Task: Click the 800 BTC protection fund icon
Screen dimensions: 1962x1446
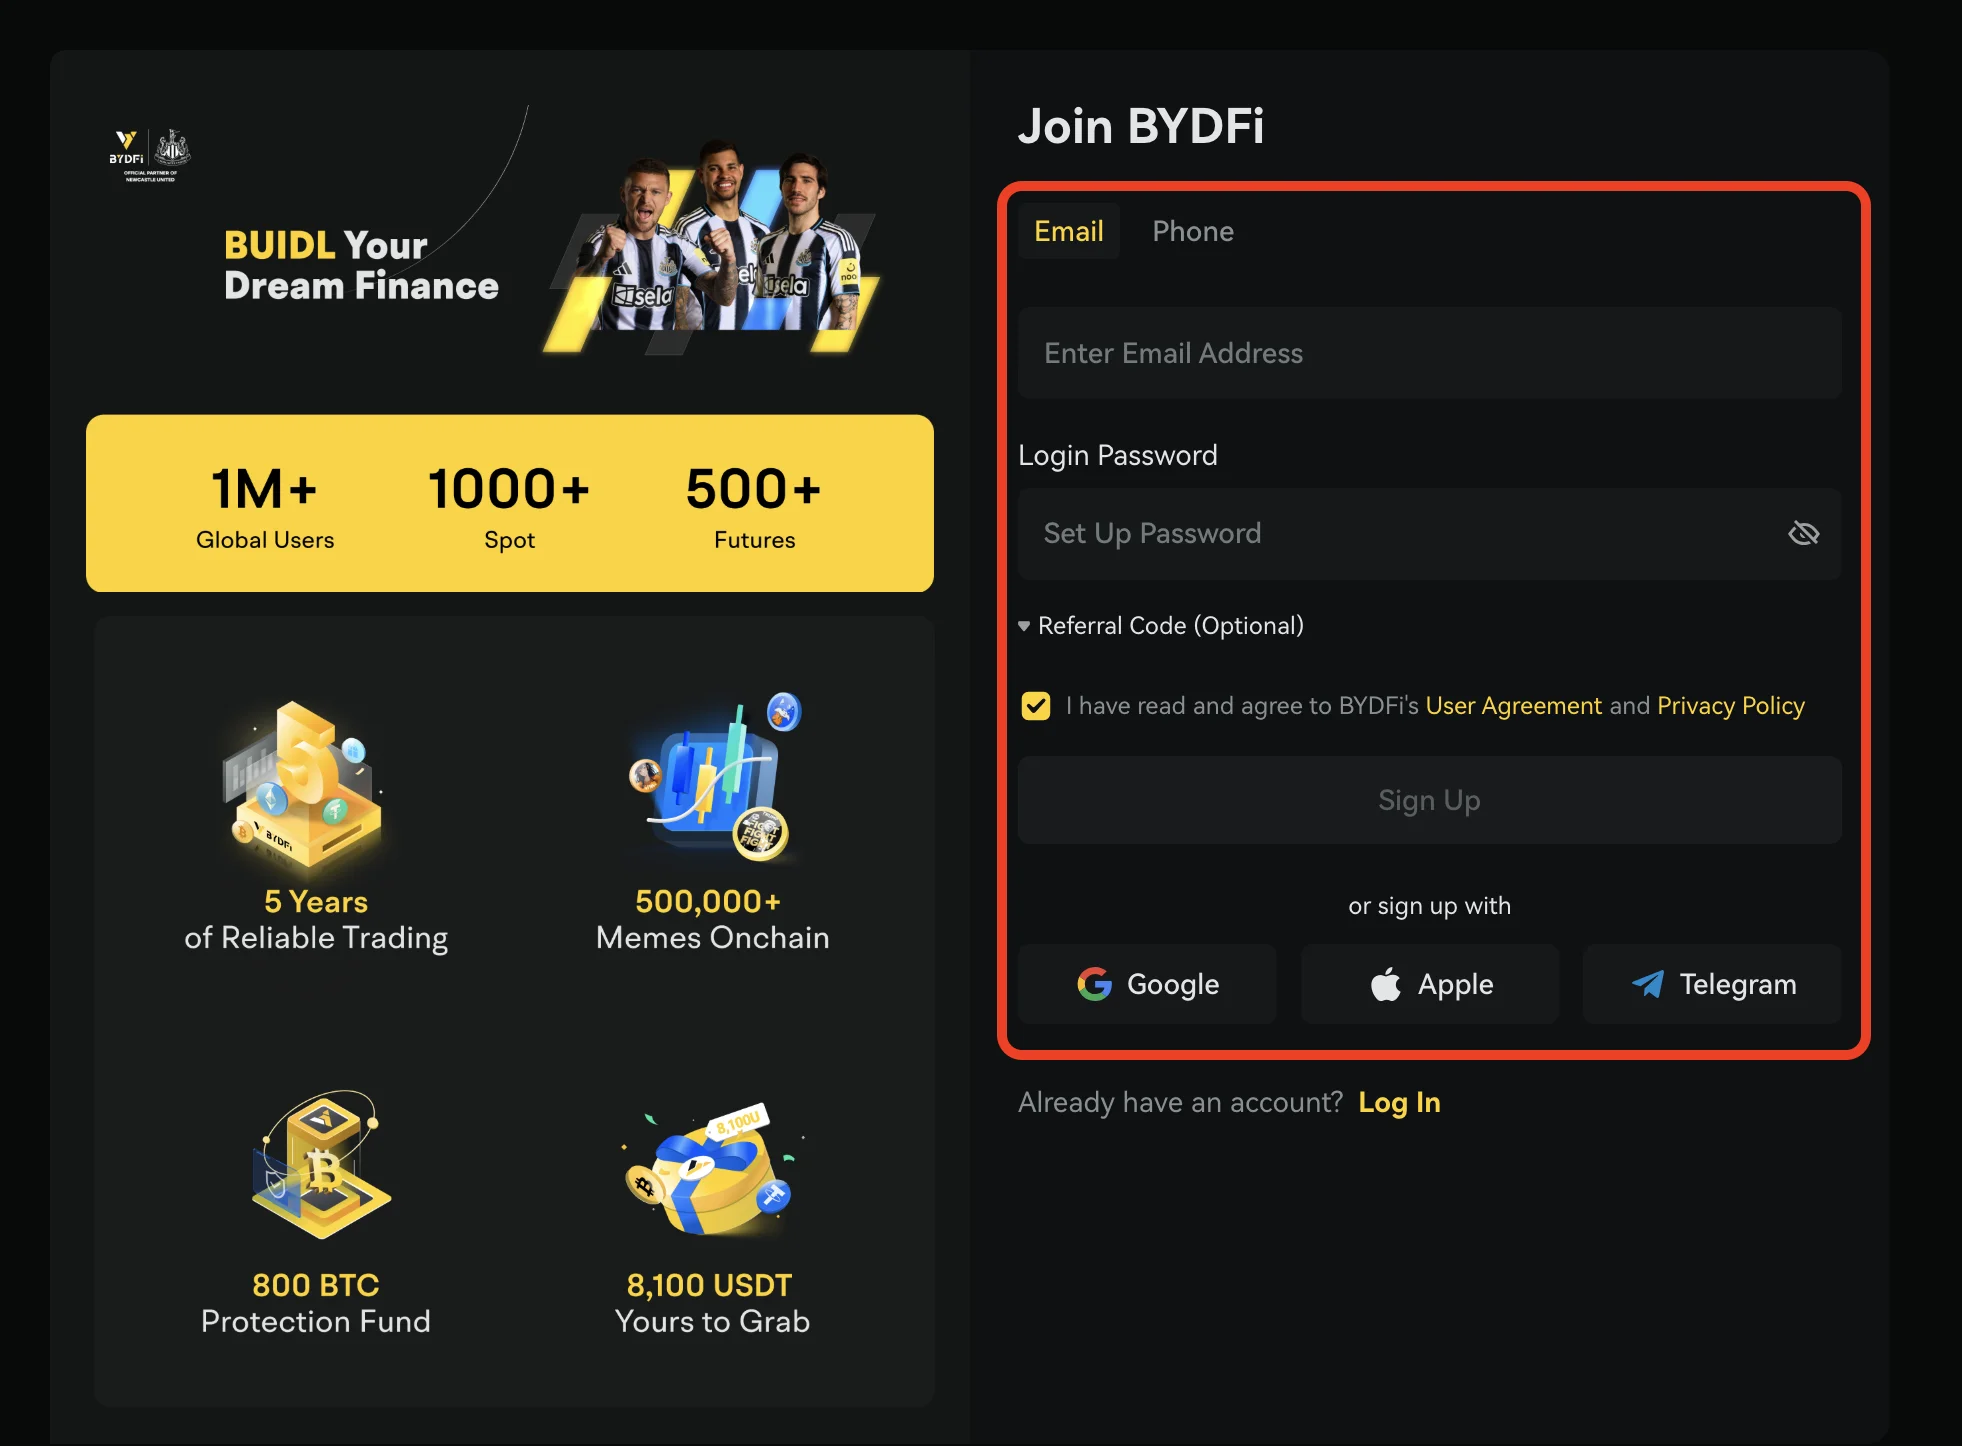Action: click(319, 1165)
